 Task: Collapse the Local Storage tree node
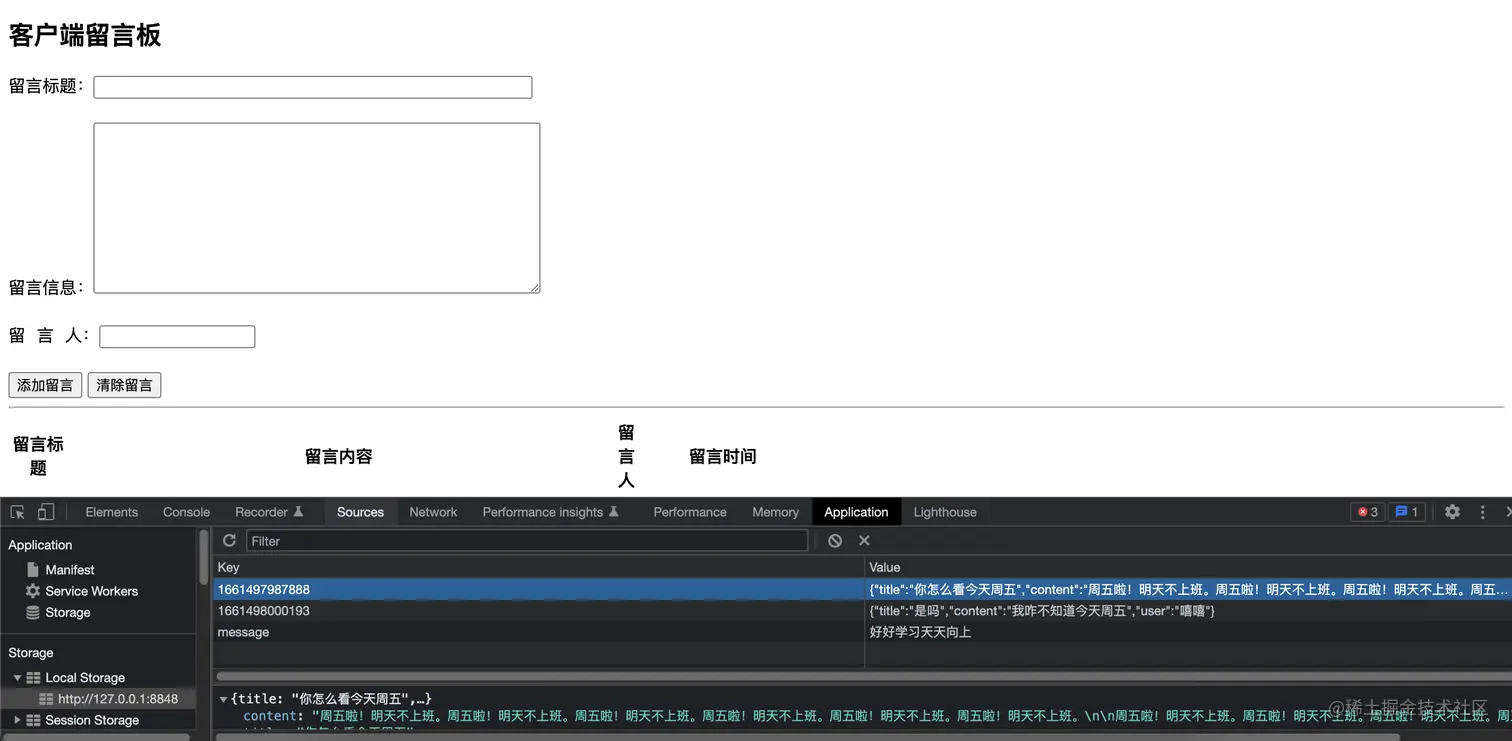(x=17, y=677)
